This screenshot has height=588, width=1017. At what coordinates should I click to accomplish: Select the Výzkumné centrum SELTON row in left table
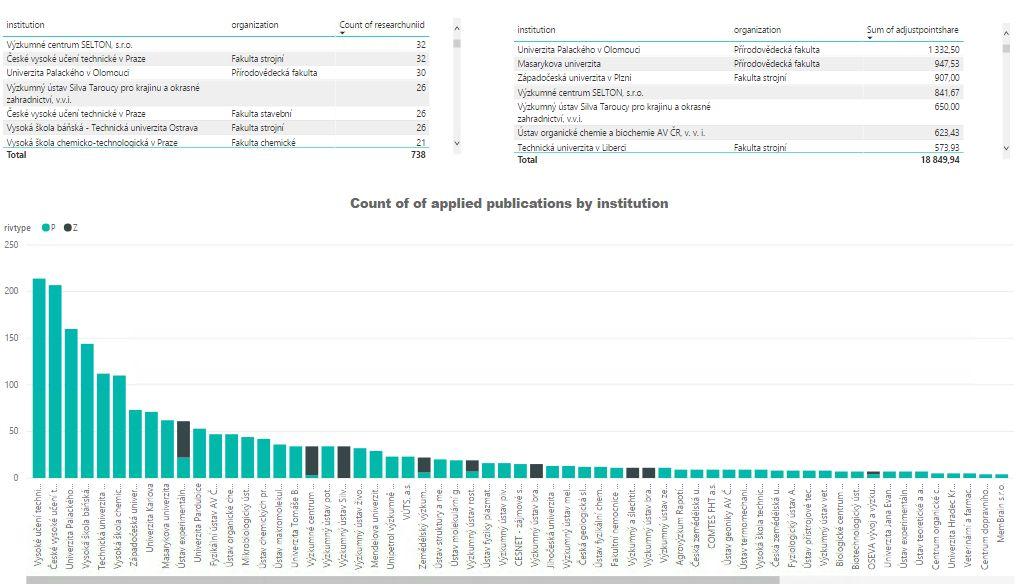pos(216,45)
